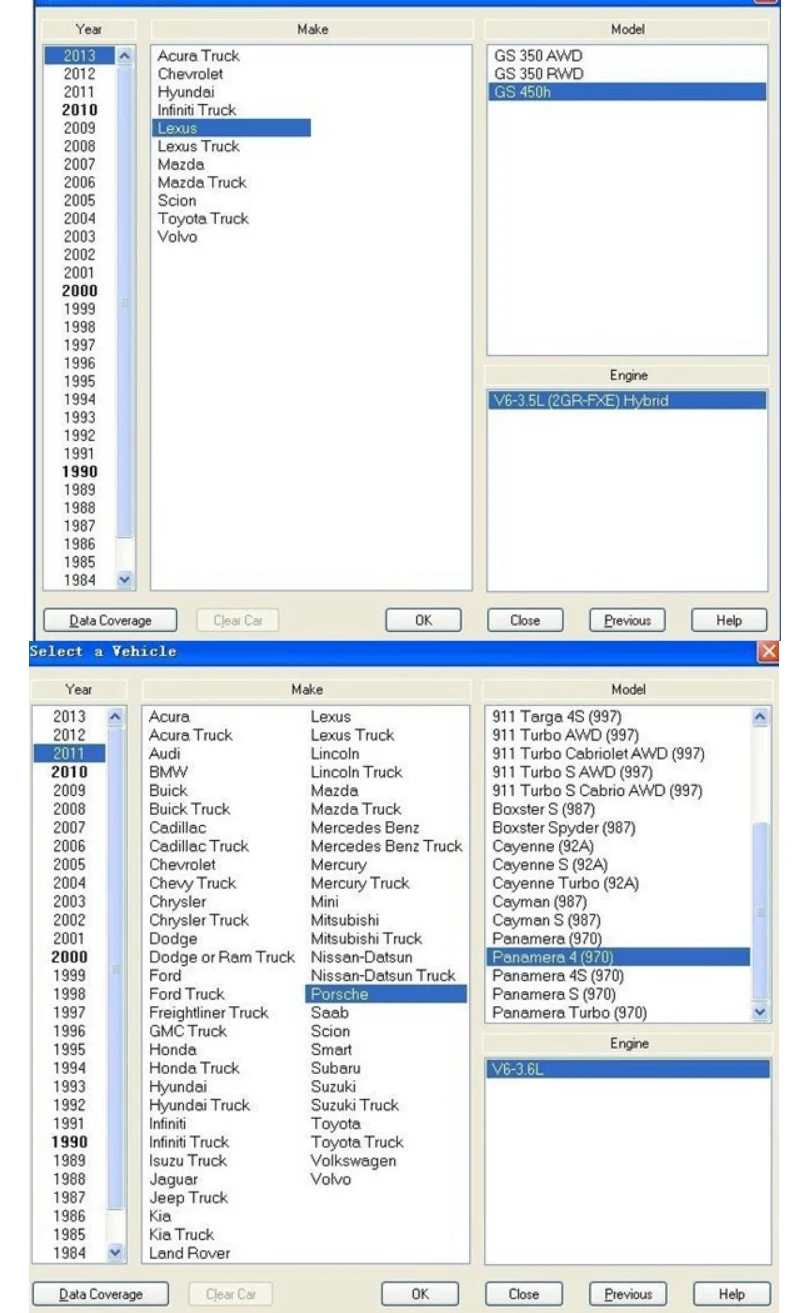Year list scroll-up arrow in Lexus GS dialog

tap(125, 56)
